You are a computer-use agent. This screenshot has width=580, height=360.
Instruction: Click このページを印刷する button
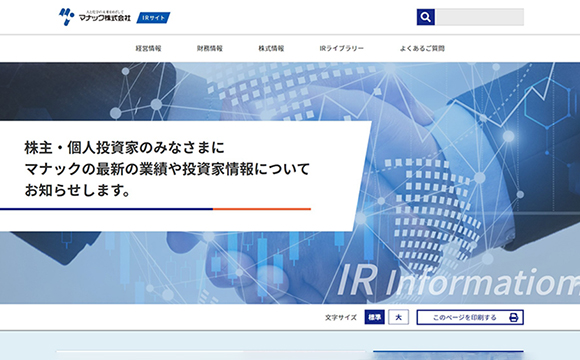tap(470, 317)
